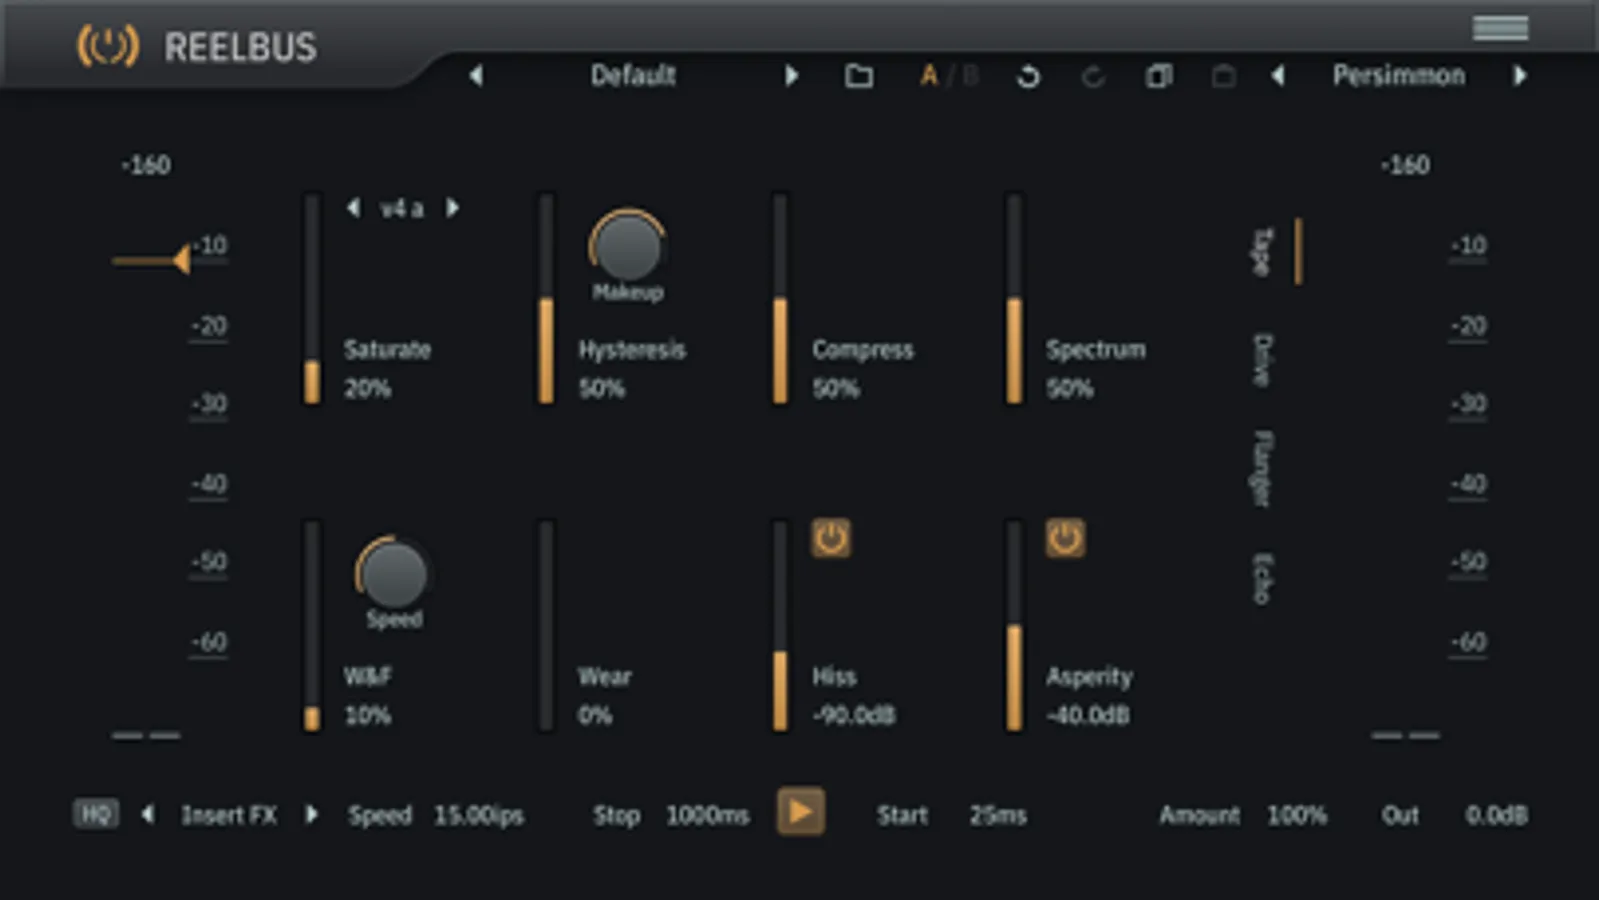This screenshot has height=900, width=1599.
Task: Adjust the Wear vertical slider
Action: [x=546, y=625]
